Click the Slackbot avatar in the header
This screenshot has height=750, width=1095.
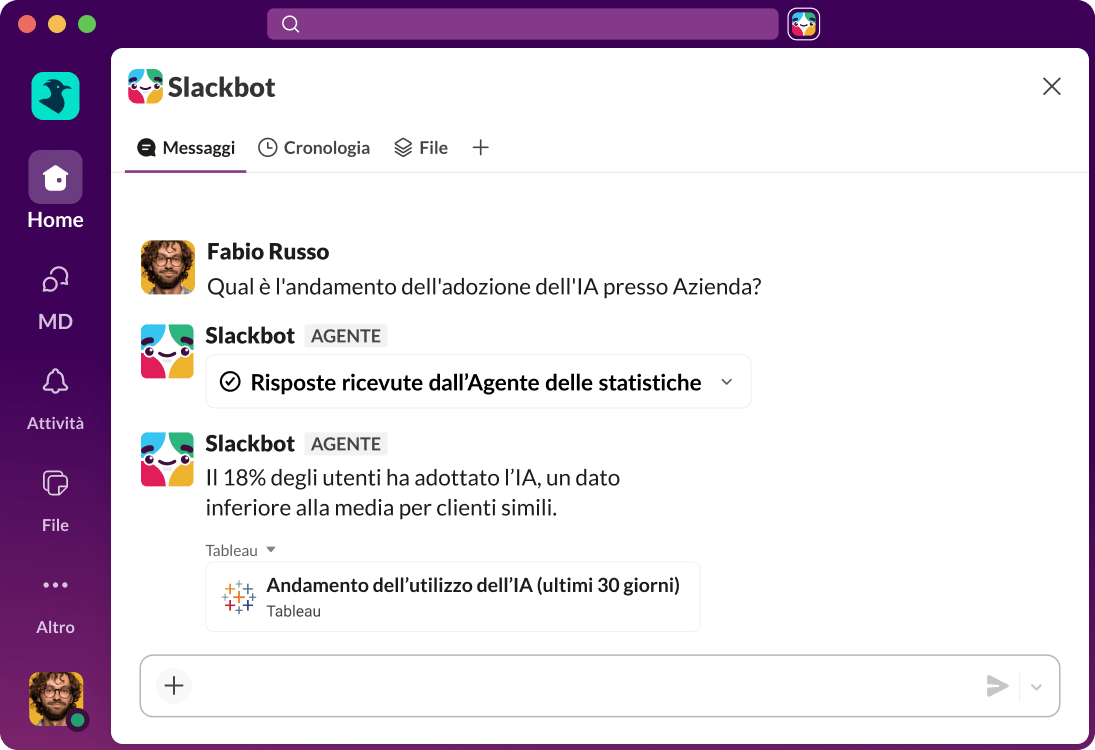(146, 87)
